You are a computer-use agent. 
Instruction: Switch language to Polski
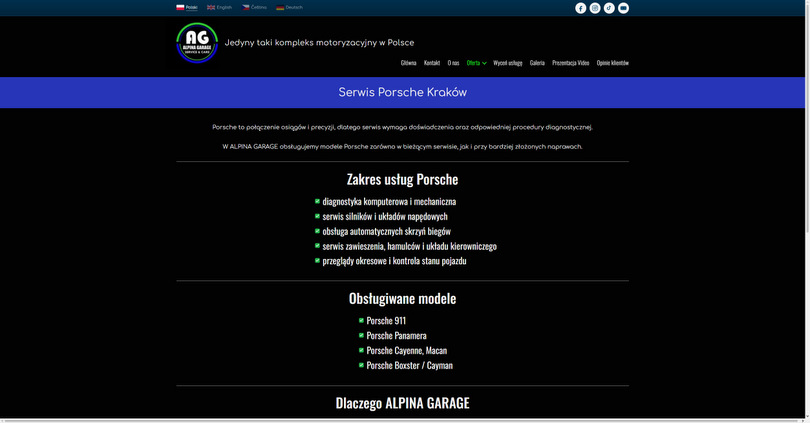(187, 7)
